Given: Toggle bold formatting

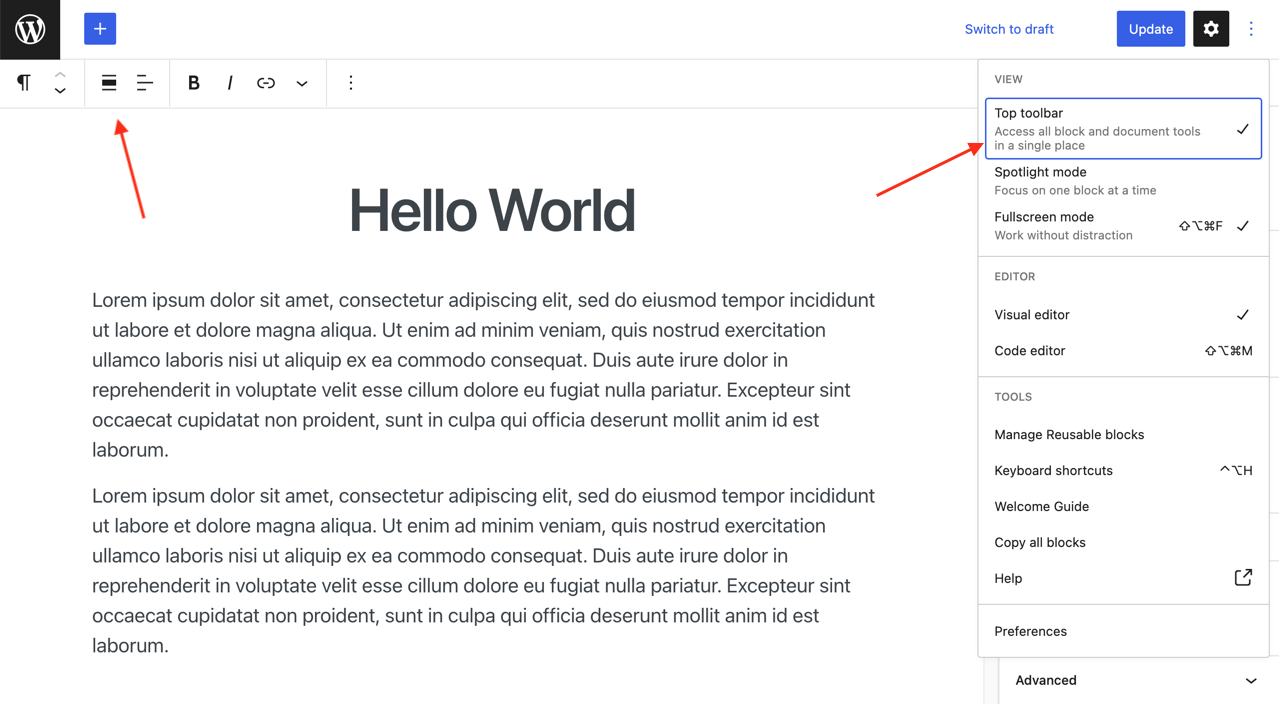Looking at the screenshot, I should coord(194,83).
